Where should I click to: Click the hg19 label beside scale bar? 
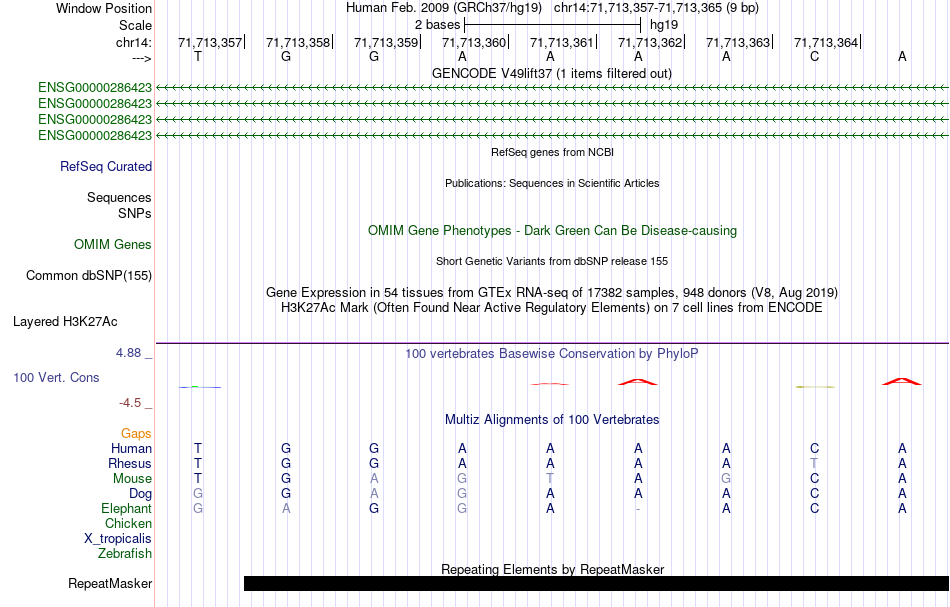tap(663, 25)
